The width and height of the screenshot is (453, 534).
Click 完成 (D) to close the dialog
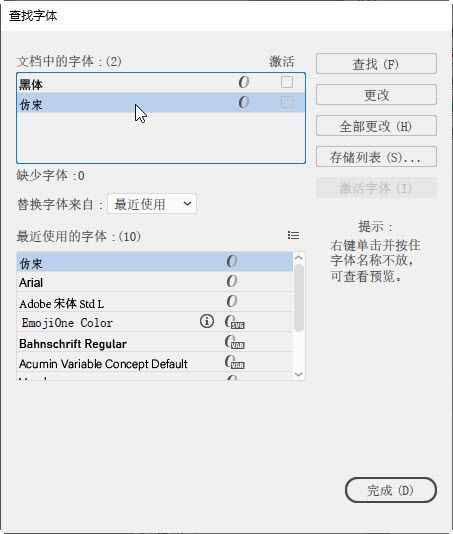pos(391,490)
